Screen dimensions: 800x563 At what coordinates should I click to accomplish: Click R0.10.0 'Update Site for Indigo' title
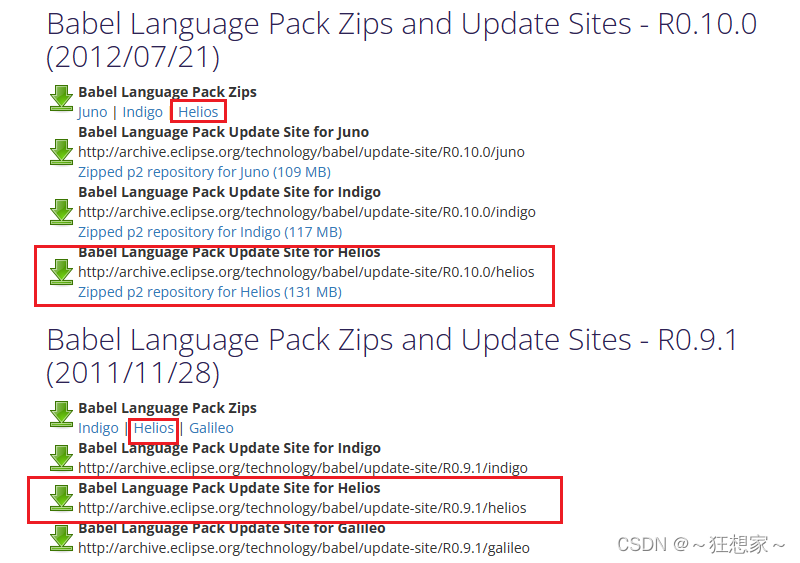point(229,192)
